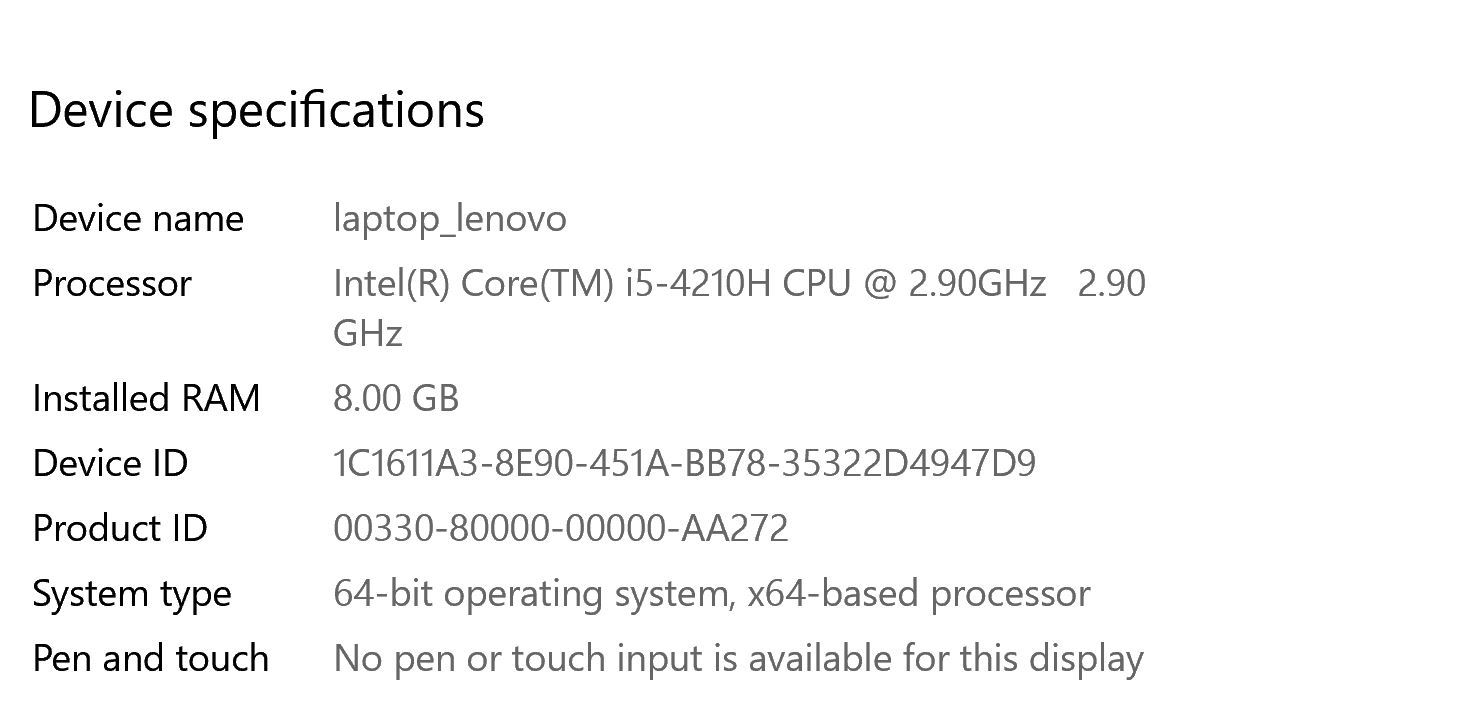
Task: Select the 8.00 GB RAM value
Action: 396,398
